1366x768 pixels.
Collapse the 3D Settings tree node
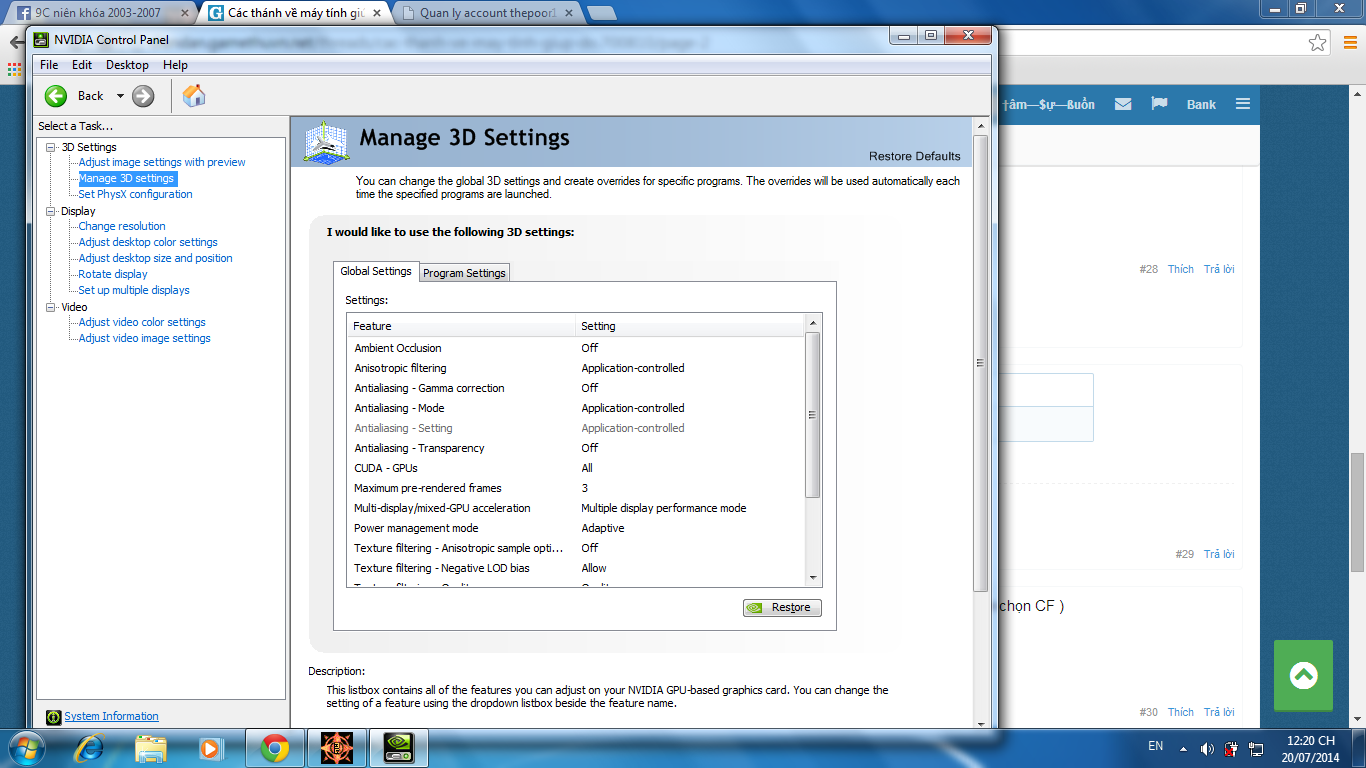[51, 147]
